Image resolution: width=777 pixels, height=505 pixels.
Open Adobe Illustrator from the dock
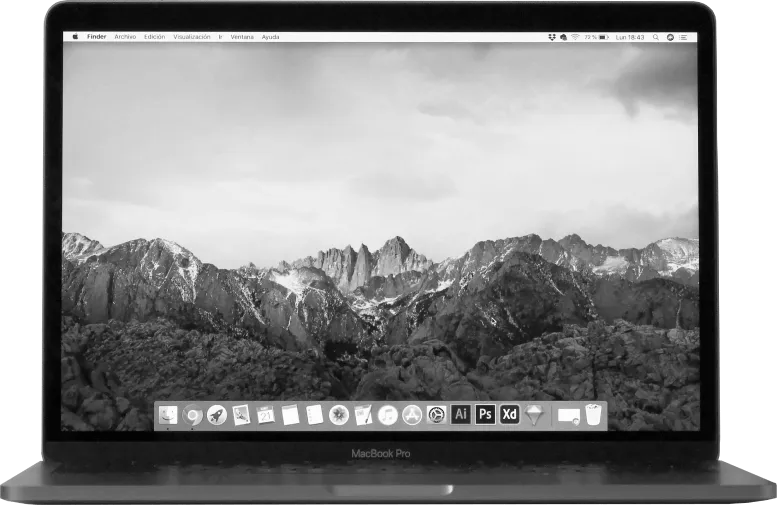point(461,414)
